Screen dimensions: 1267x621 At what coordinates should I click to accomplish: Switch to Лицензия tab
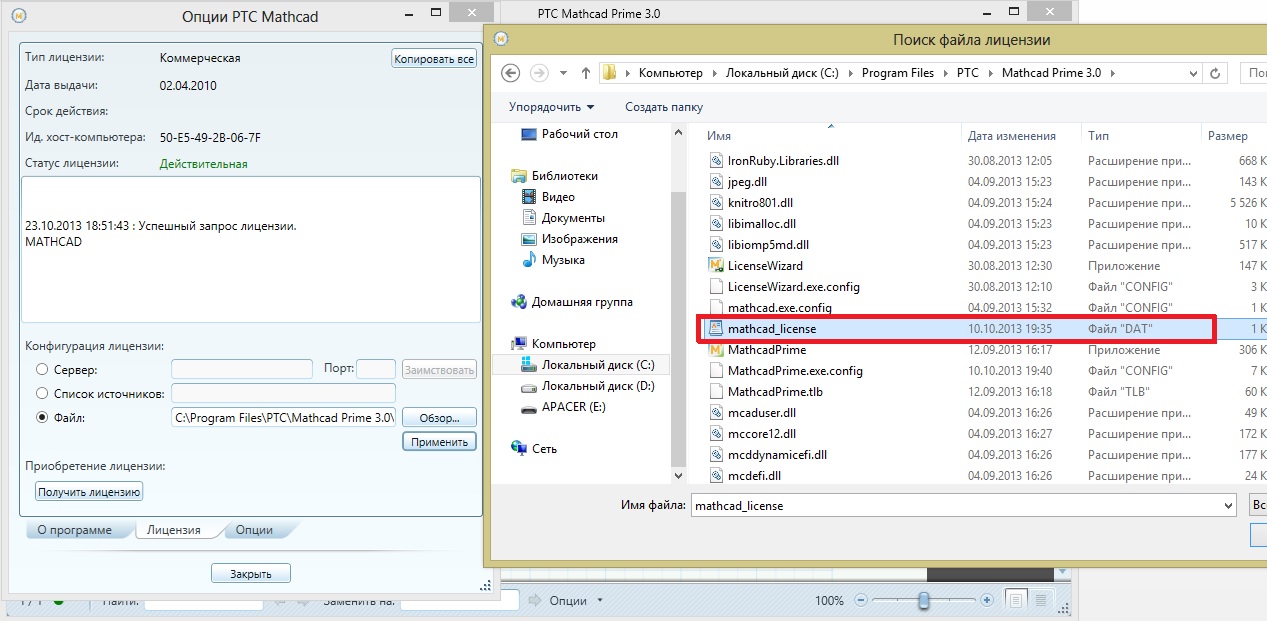coord(173,530)
